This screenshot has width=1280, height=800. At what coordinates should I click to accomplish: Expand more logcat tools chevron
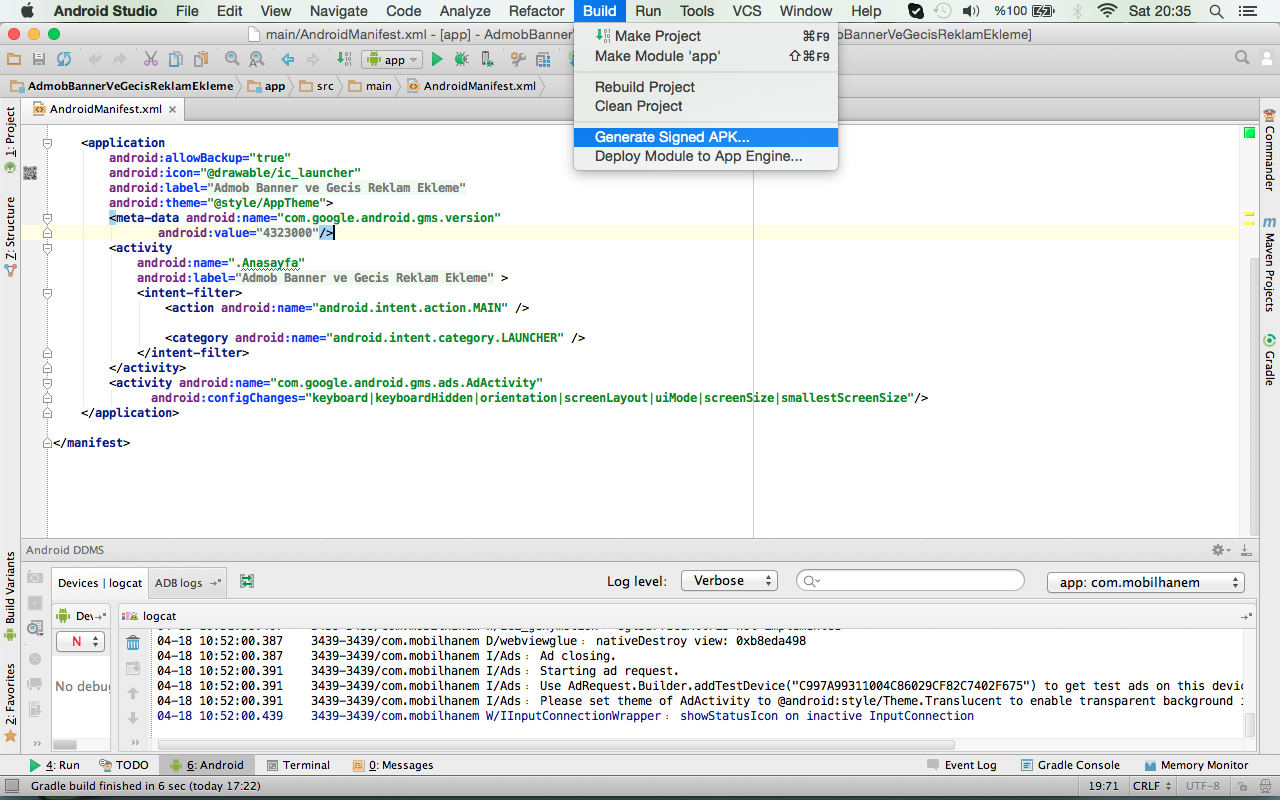[133, 744]
